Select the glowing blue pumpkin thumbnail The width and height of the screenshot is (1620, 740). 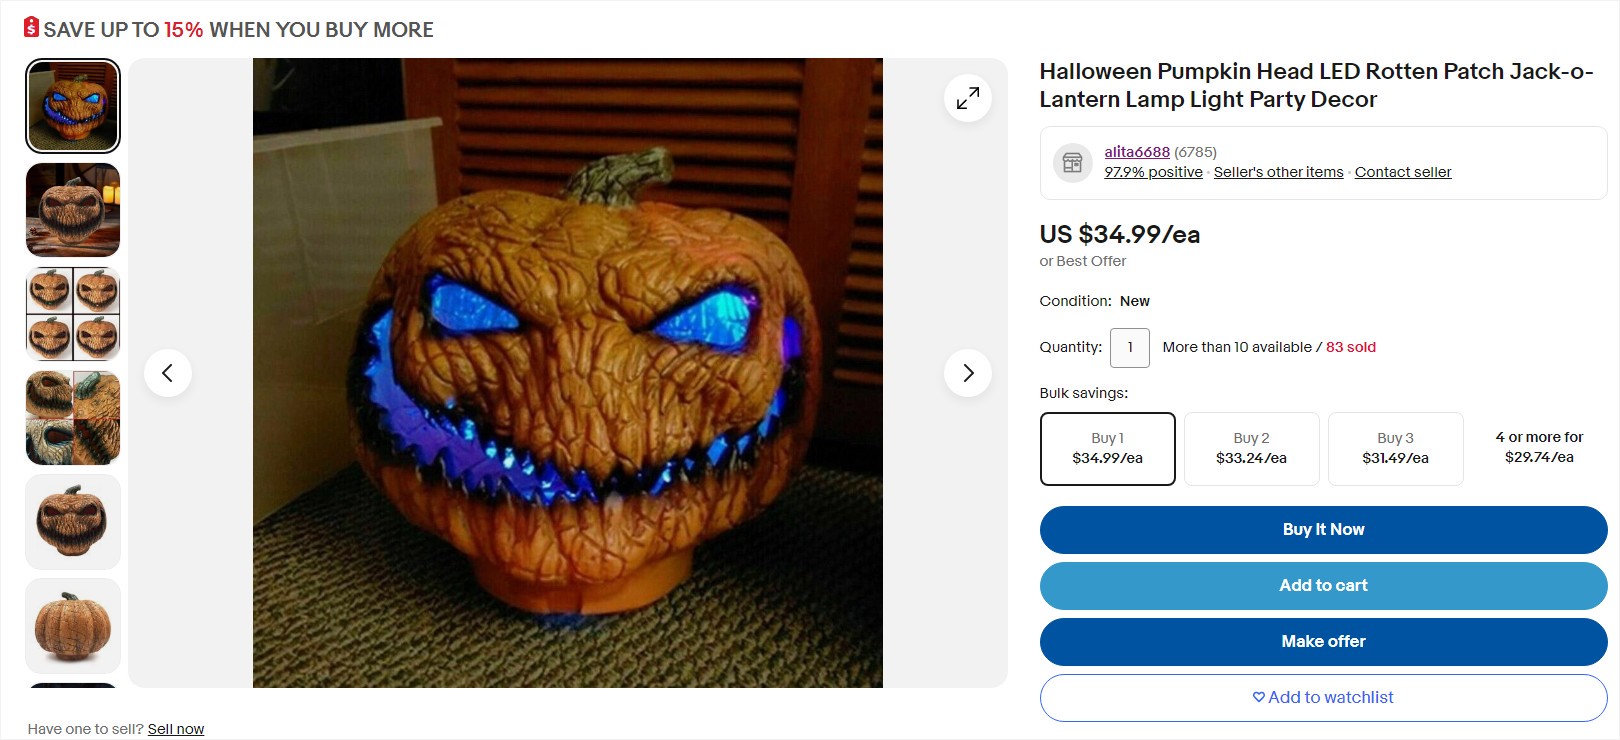[x=73, y=106]
